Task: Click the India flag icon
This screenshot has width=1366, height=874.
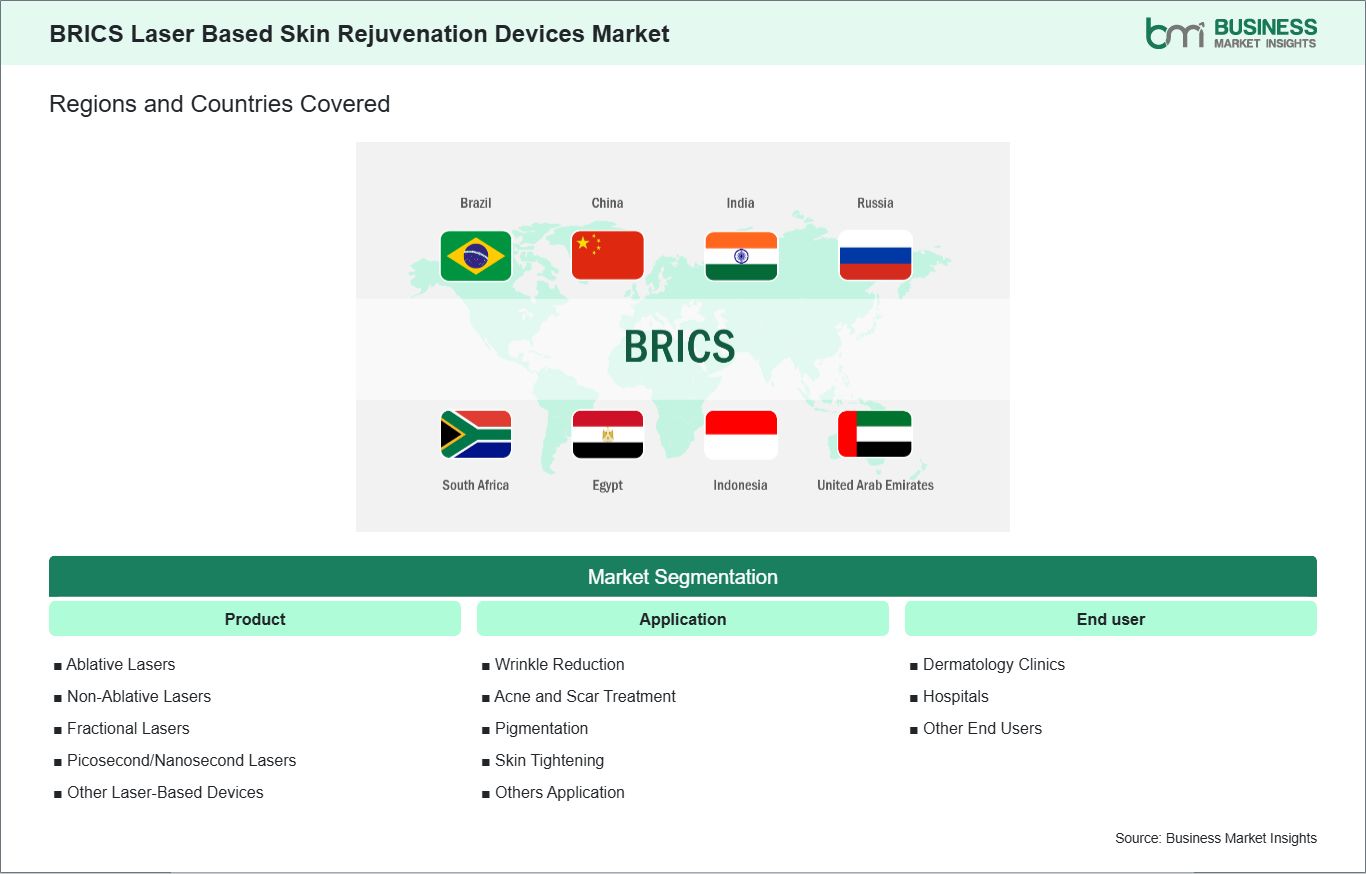Action: pyautogui.click(x=741, y=256)
